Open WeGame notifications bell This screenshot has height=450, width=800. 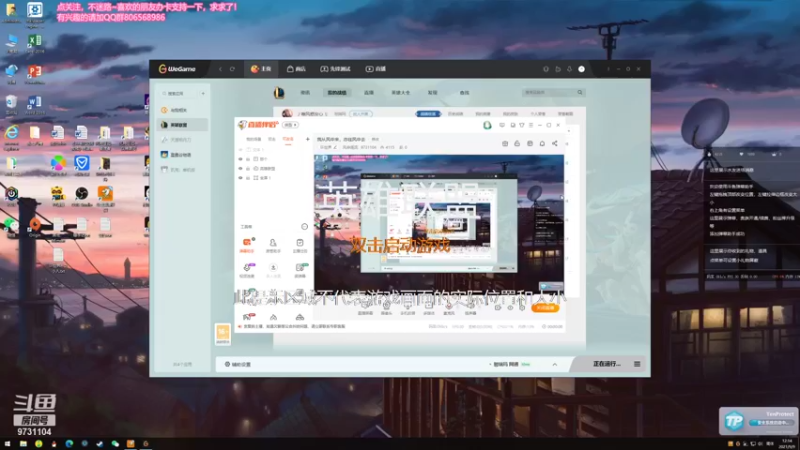(x=569, y=69)
